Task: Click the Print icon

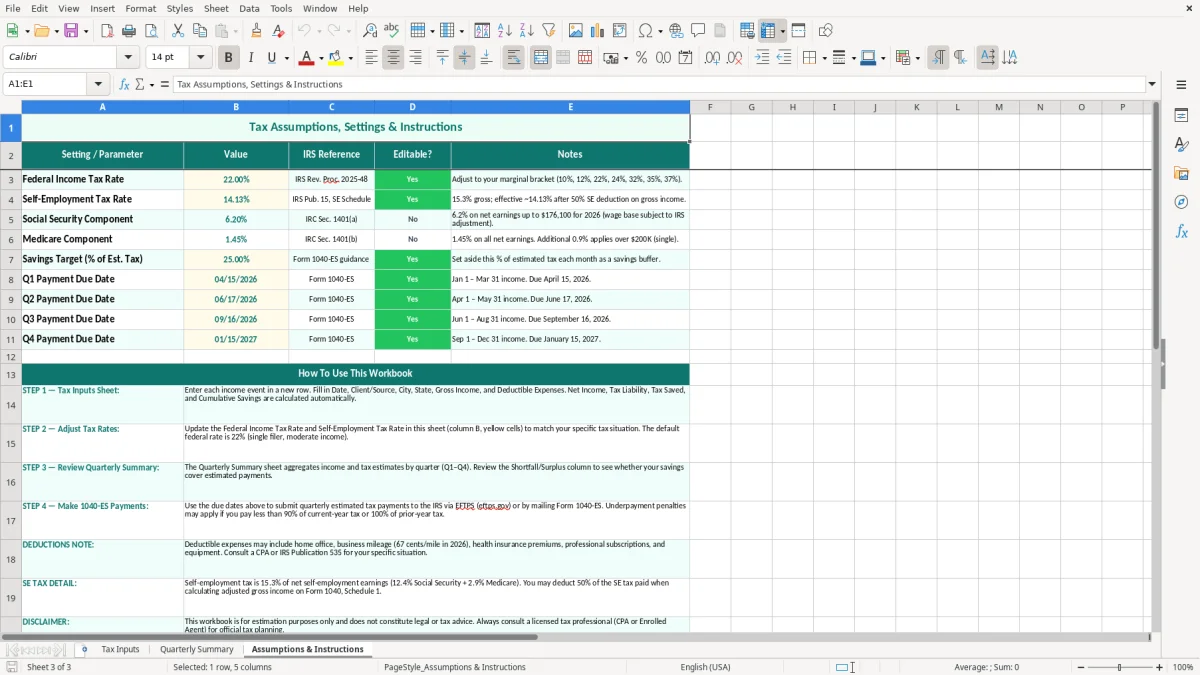Action: pos(129,31)
